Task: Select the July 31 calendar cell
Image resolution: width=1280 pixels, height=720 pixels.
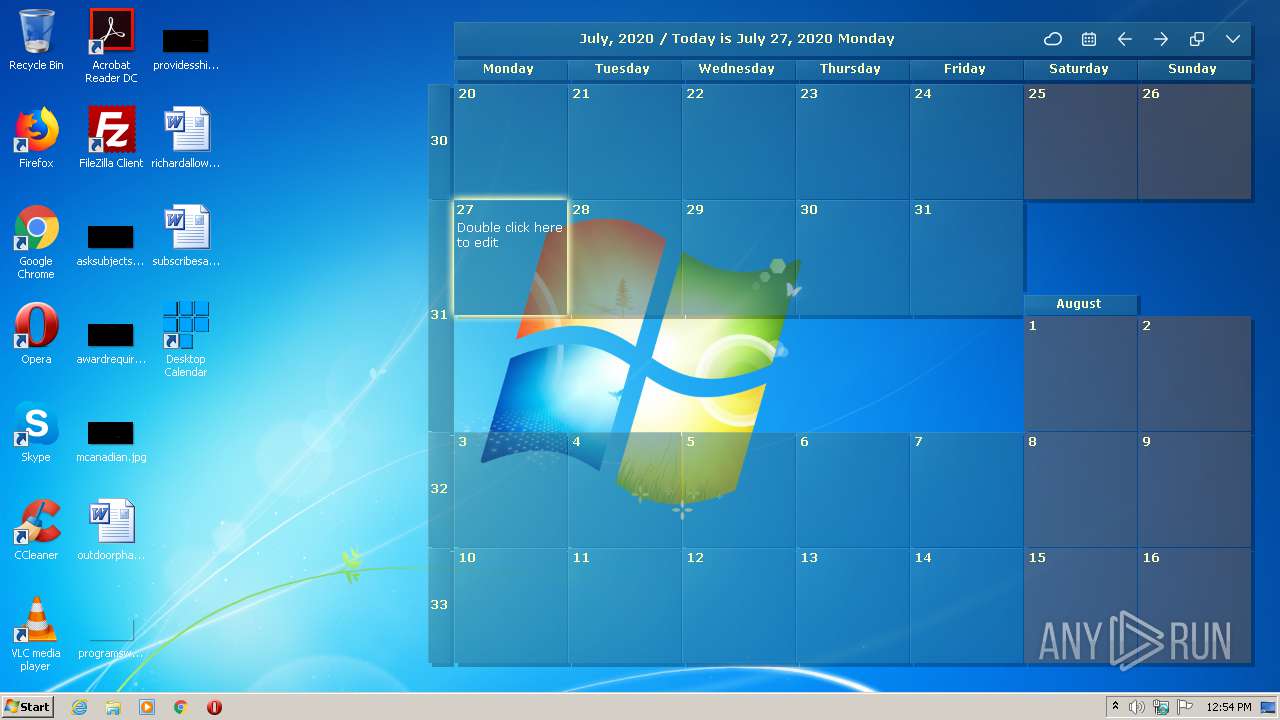Action: (x=966, y=258)
